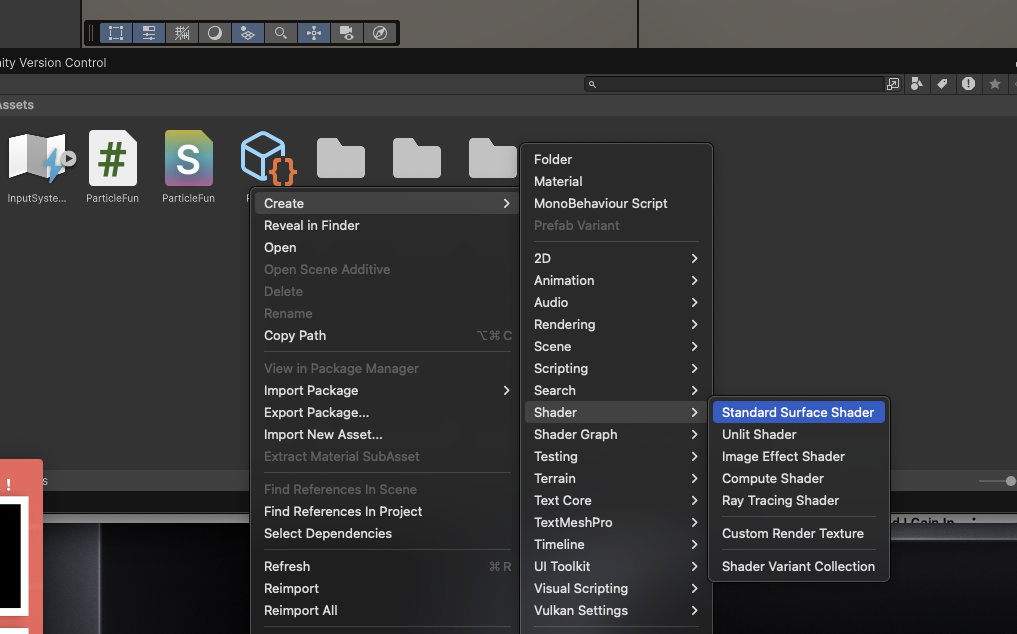Toggle the grid visibility overlay button
The width and height of the screenshot is (1017, 634).
[x=182, y=33]
